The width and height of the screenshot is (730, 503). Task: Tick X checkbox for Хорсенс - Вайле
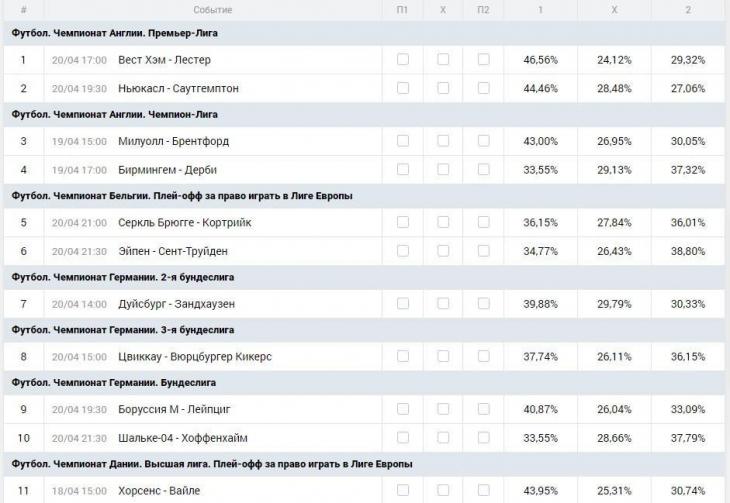point(443,490)
